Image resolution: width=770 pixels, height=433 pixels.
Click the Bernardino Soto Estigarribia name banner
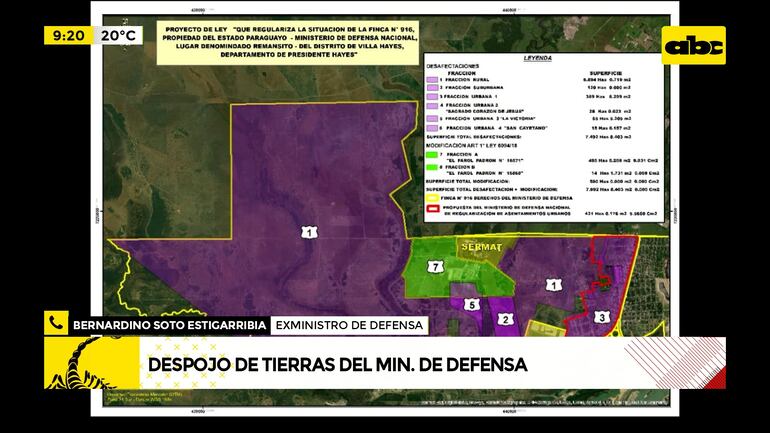point(169,324)
